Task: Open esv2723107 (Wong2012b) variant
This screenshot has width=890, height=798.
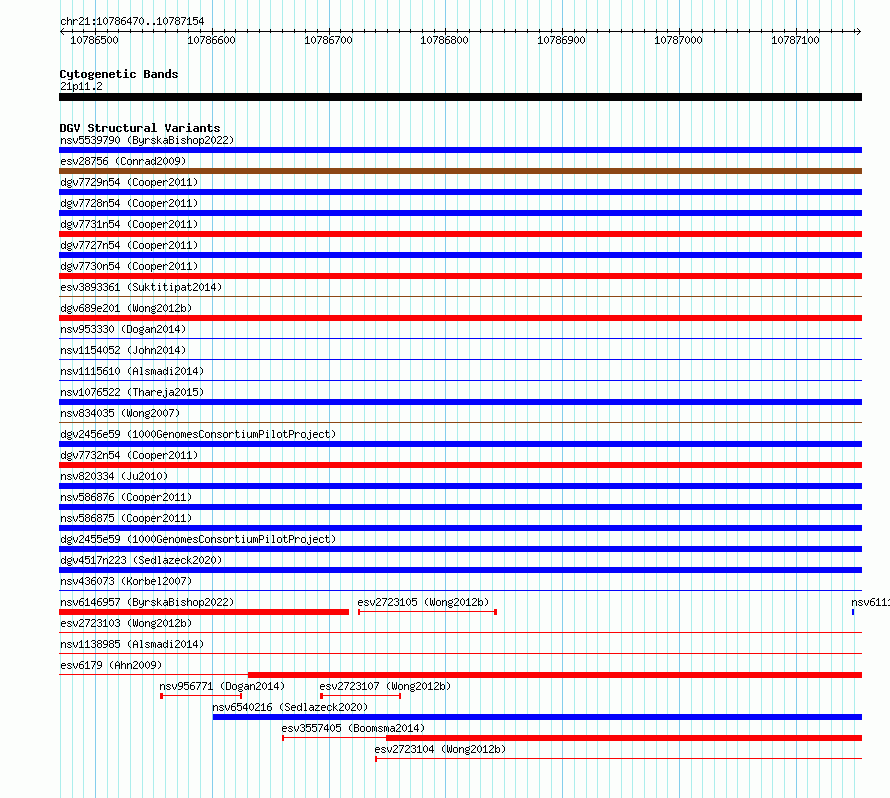Action: click(385, 686)
